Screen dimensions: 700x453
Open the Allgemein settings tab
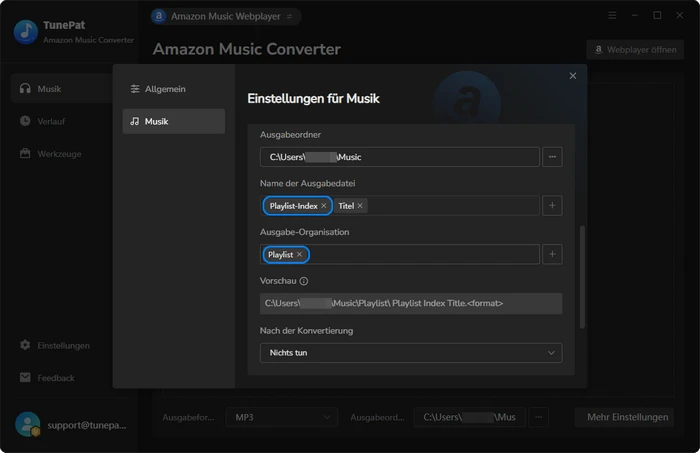pyautogui.click(x=174, y=89)
